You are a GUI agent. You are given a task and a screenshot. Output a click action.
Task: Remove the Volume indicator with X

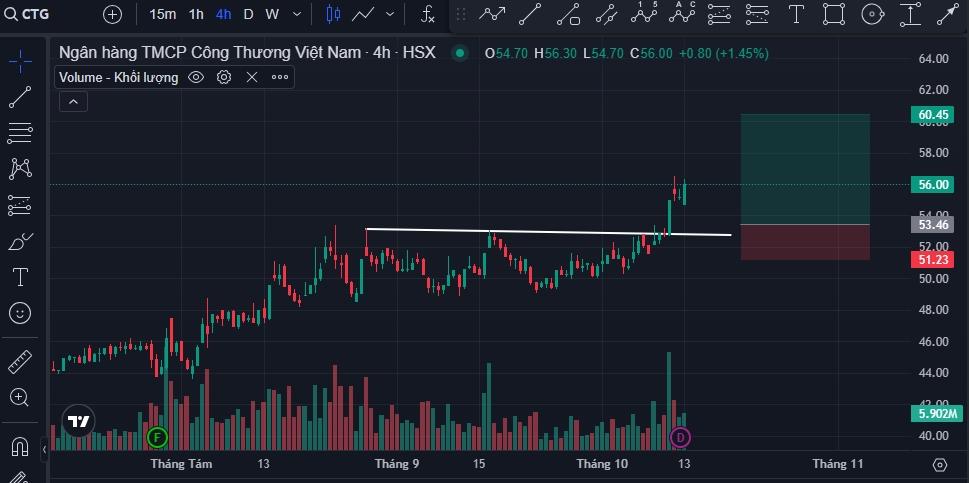pos(252,77)
